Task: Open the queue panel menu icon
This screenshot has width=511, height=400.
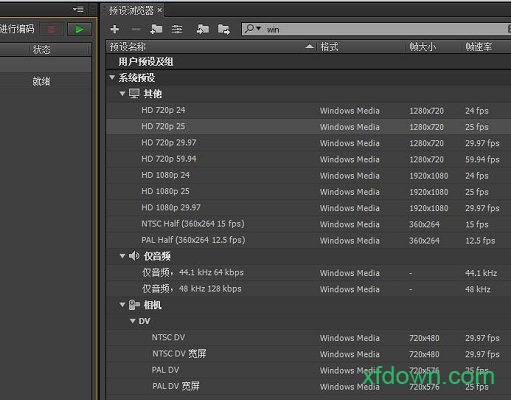Action: point(78,10)
